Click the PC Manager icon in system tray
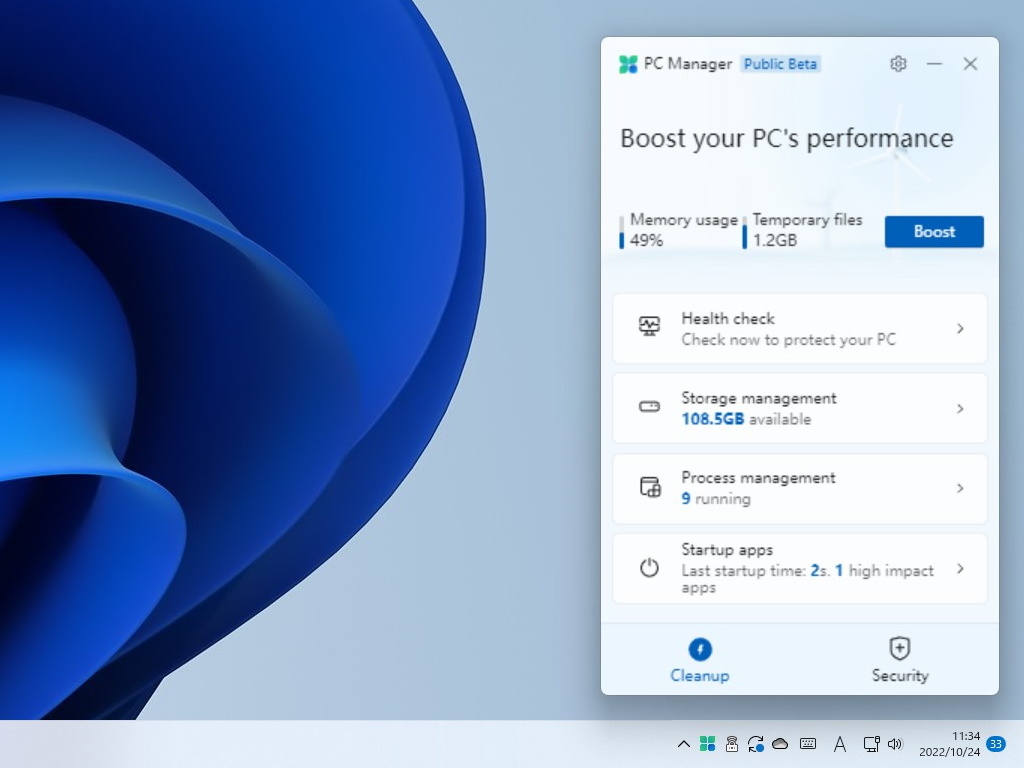This screenshot has height=768, width=1024. coord(708,744)
